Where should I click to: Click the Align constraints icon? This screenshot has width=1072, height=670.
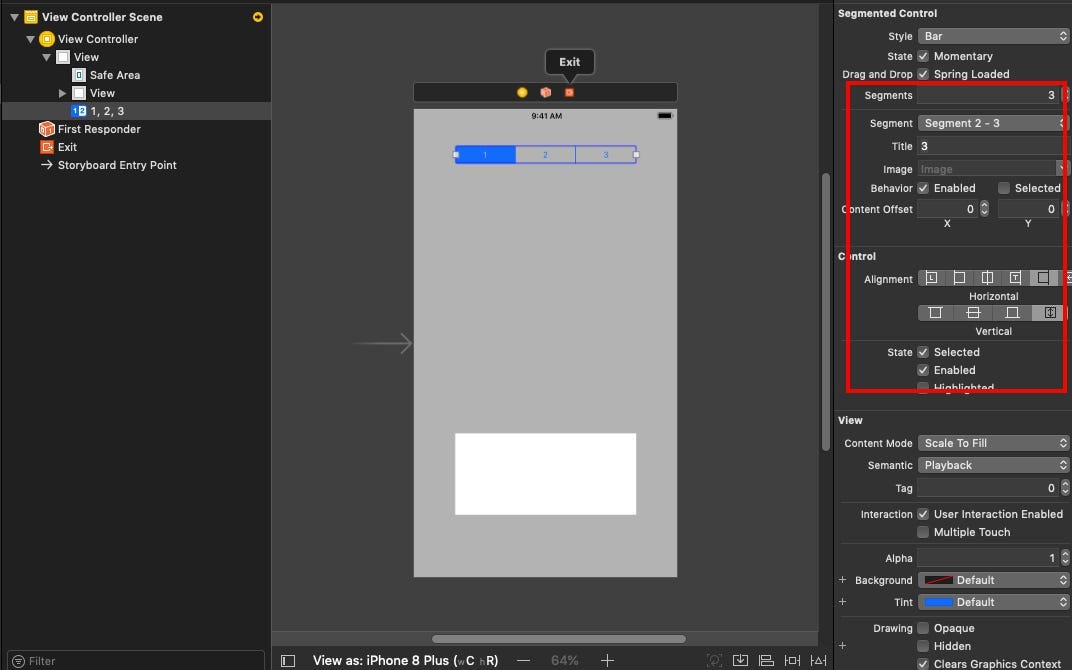click(x=766, y=659)
